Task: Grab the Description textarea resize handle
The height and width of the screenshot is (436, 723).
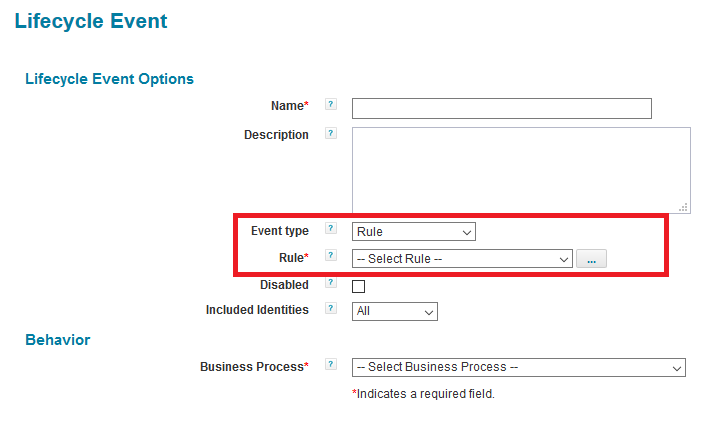Action: coord(684,207)
